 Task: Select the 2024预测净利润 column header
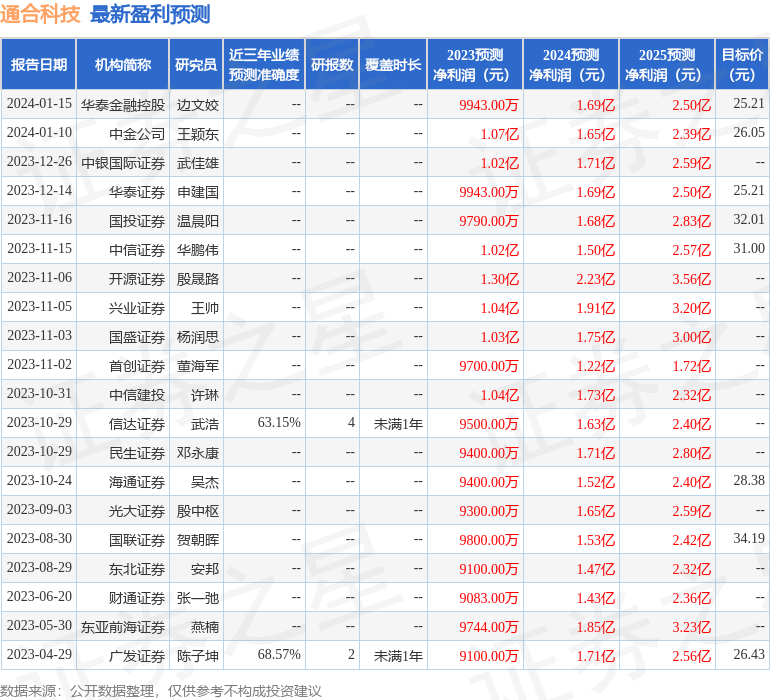tap(571, 64)
